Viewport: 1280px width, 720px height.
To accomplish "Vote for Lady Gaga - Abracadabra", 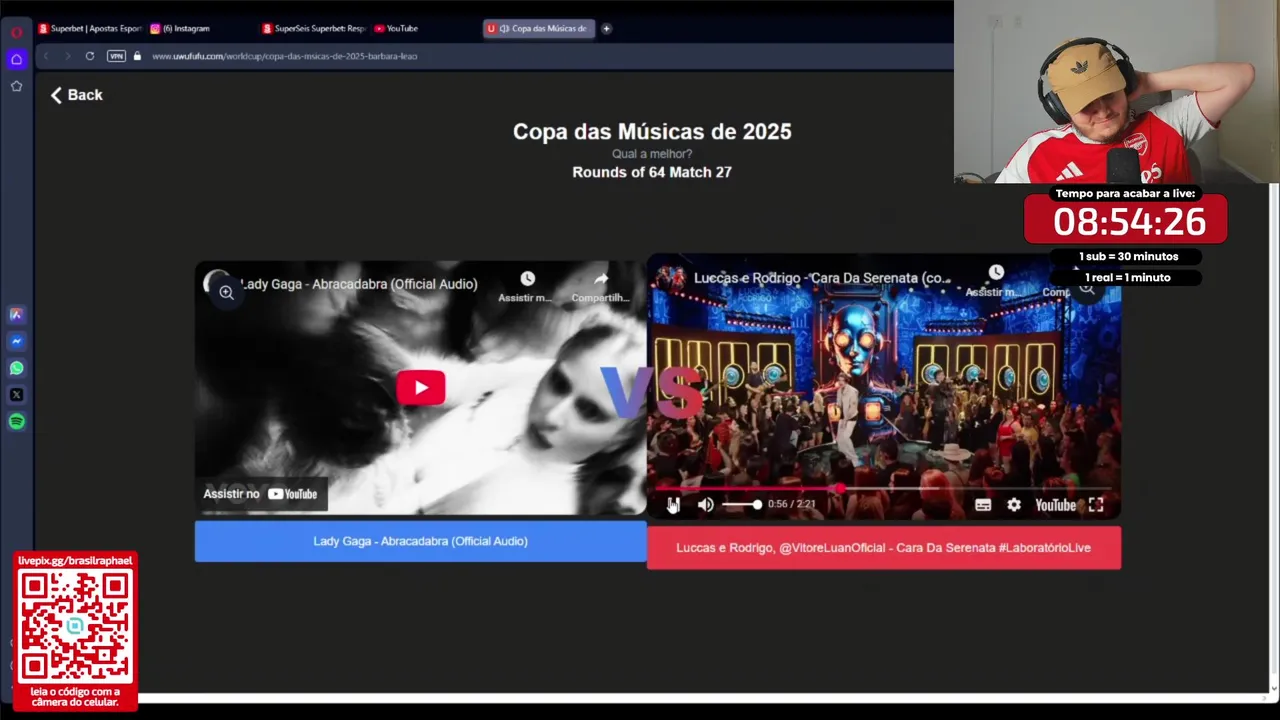I will click(420, 541).
